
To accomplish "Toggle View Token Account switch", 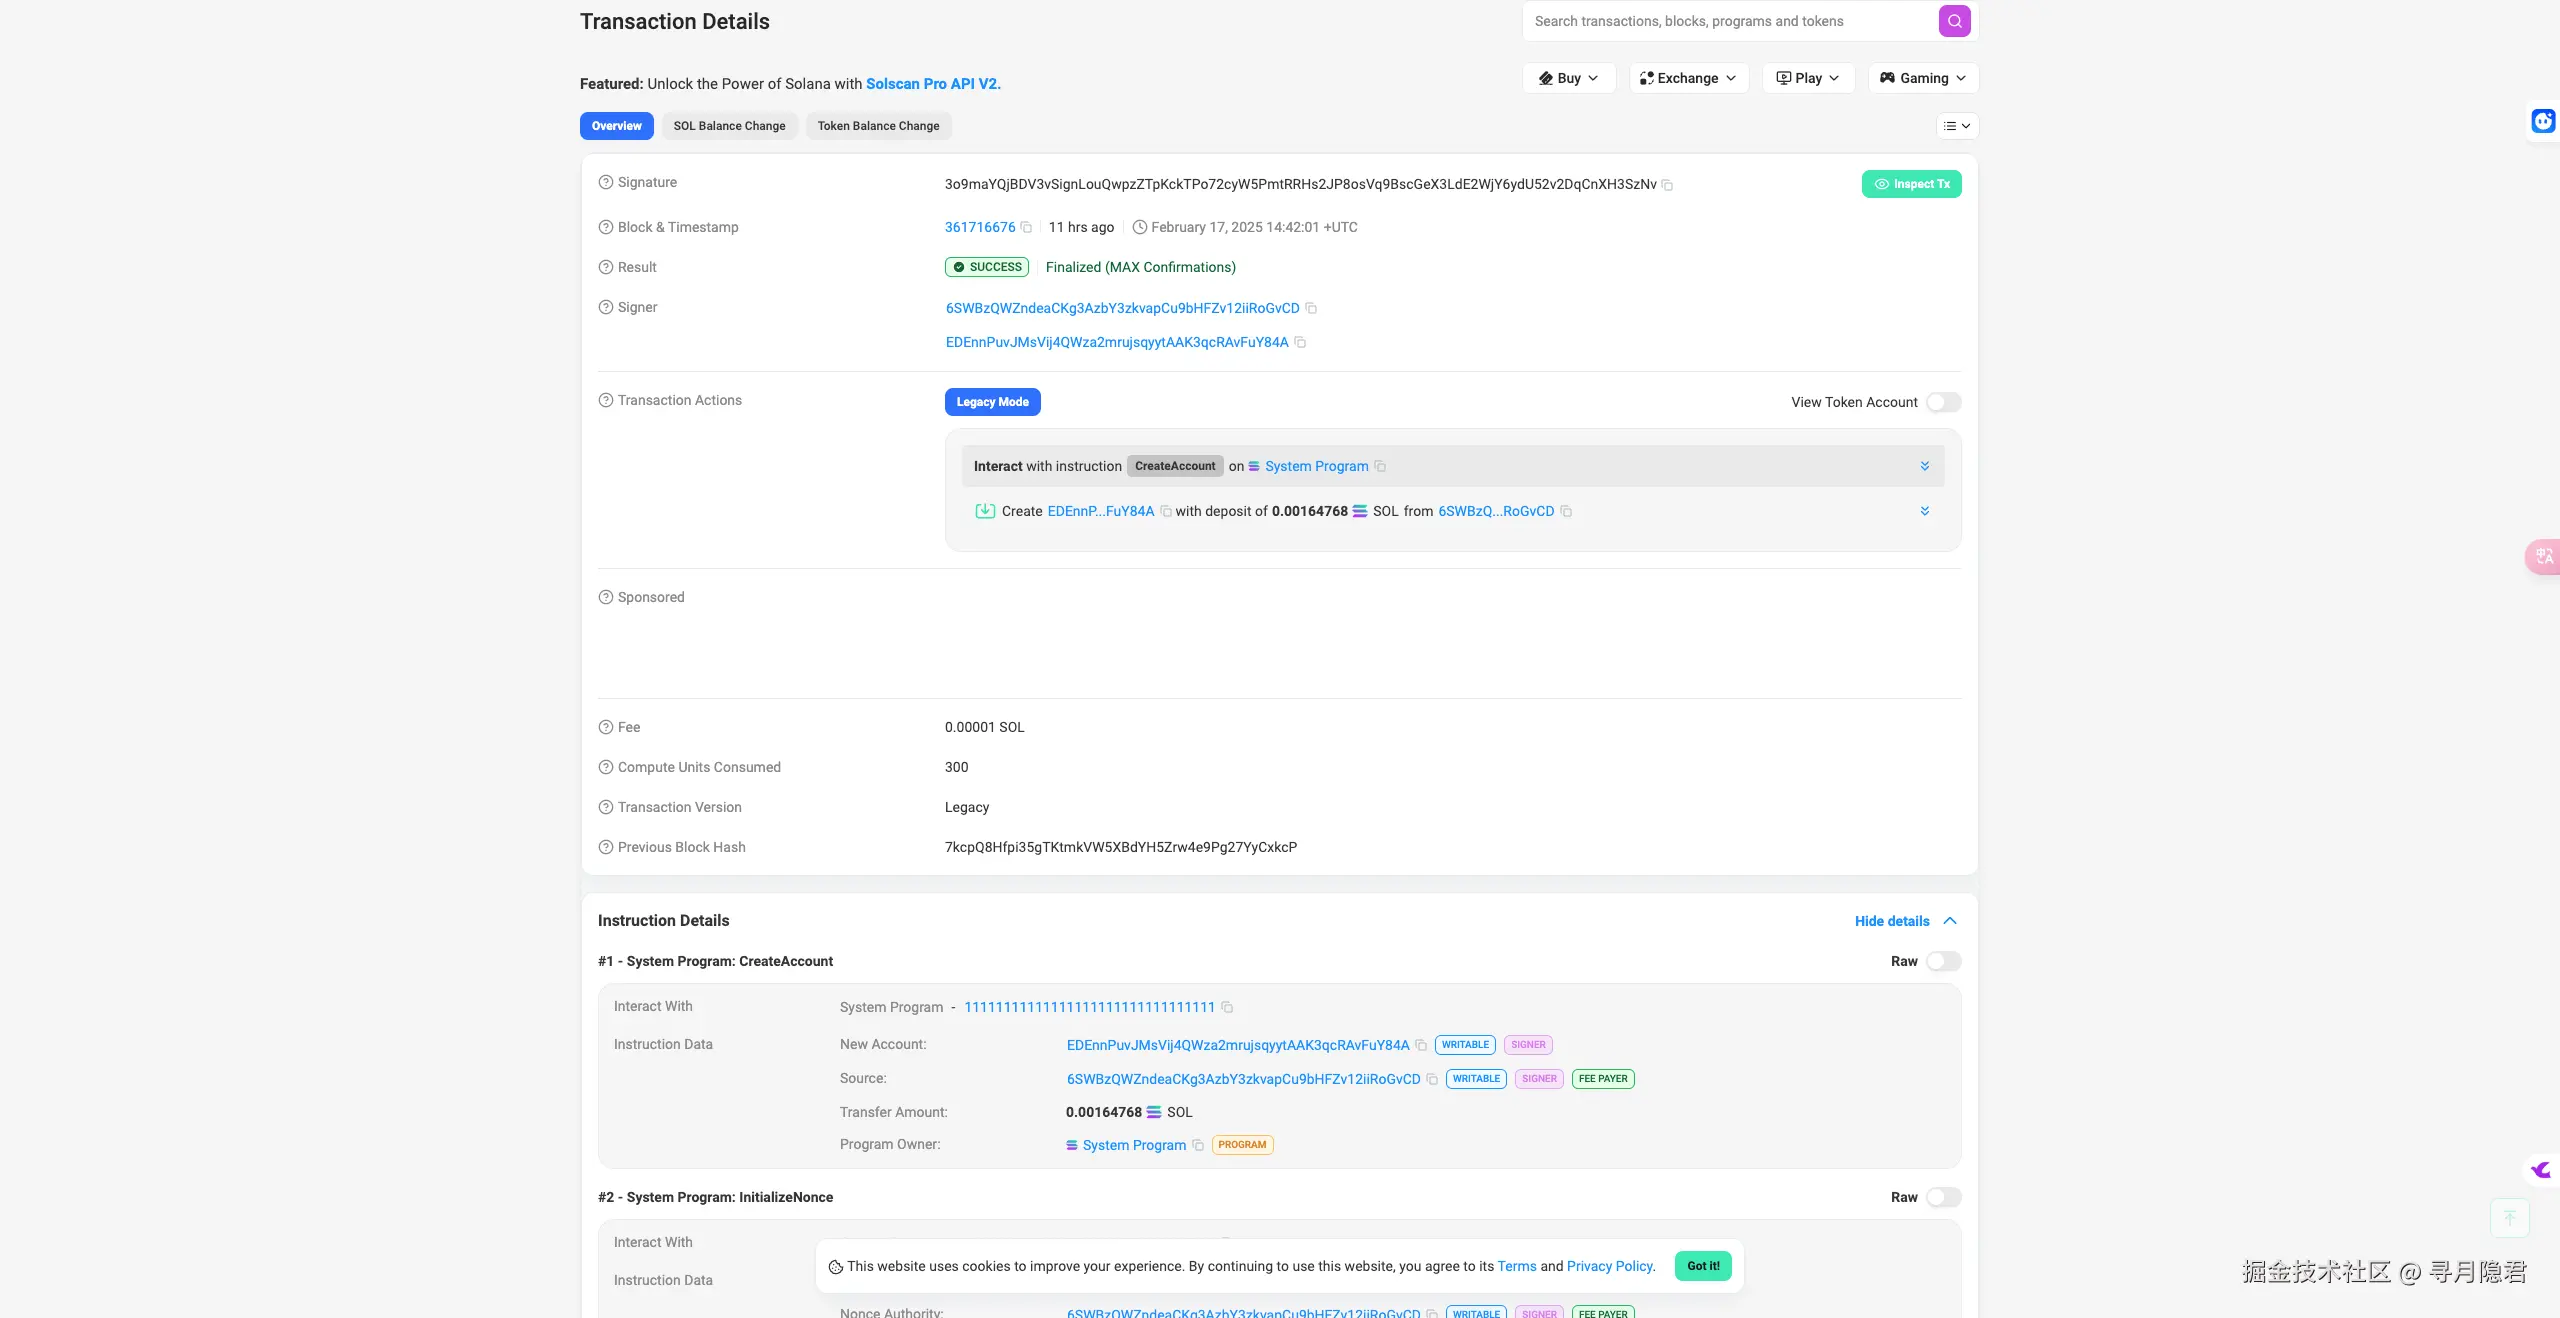I will [1943, 402].
